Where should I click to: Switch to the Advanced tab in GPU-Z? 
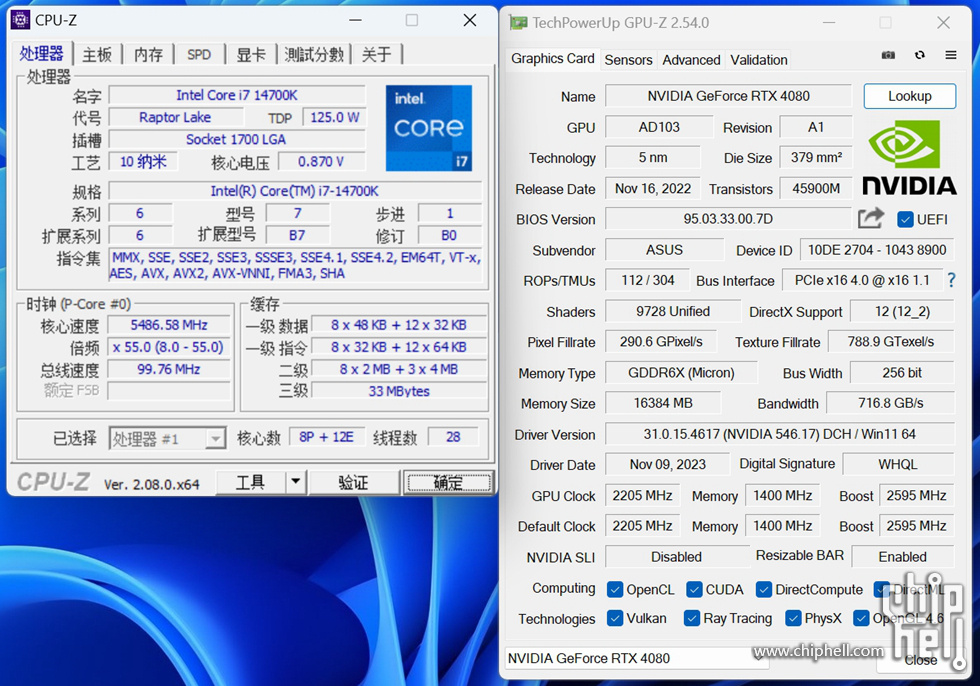coord(691,60)
